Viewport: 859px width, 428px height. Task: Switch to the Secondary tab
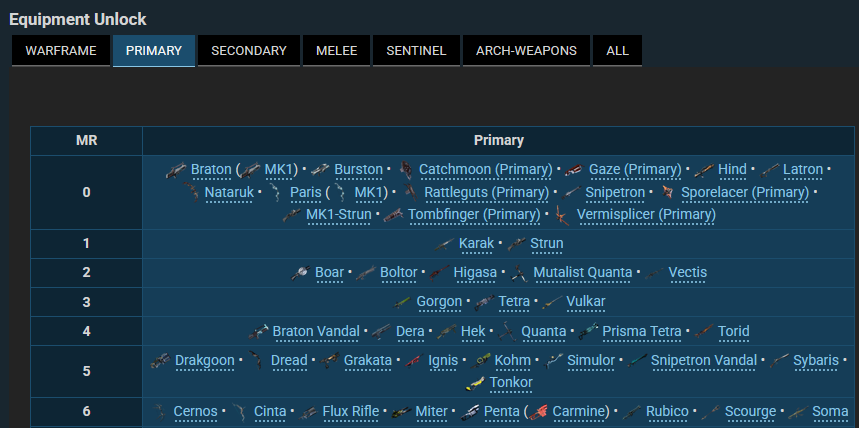click(249, 51)
